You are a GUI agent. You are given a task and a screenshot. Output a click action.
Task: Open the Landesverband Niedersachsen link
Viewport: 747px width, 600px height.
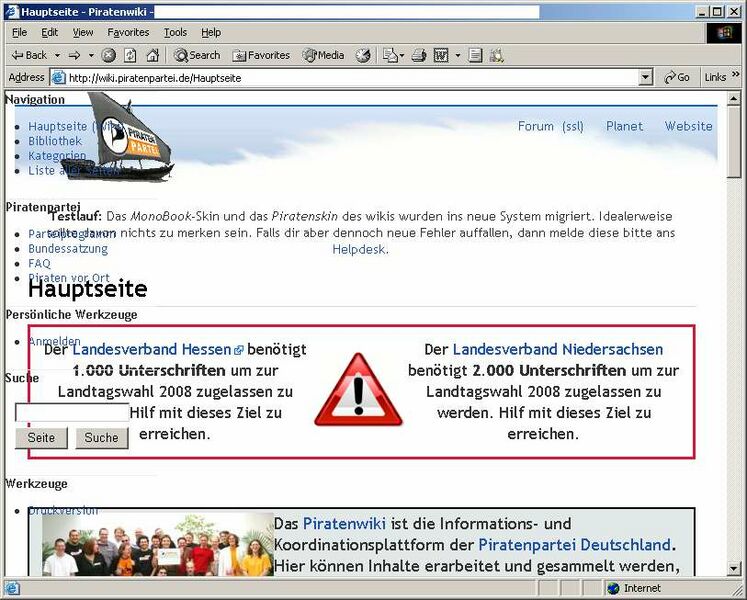click(x=557, y=349)
